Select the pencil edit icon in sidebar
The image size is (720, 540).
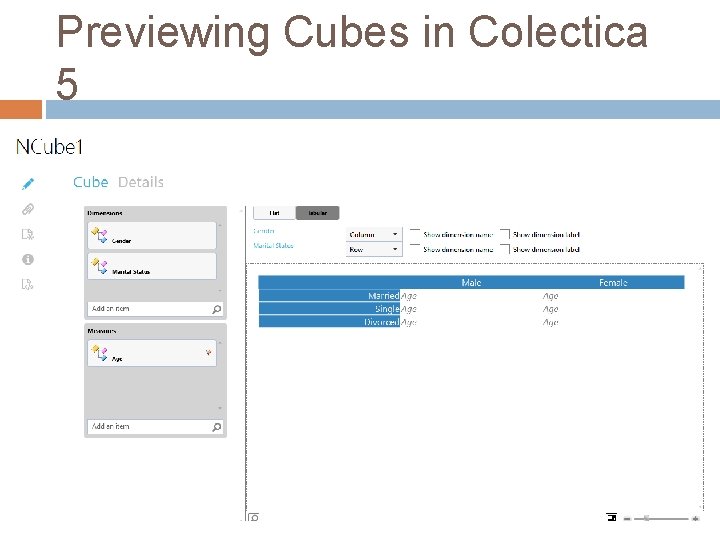(x=28, y=184)
